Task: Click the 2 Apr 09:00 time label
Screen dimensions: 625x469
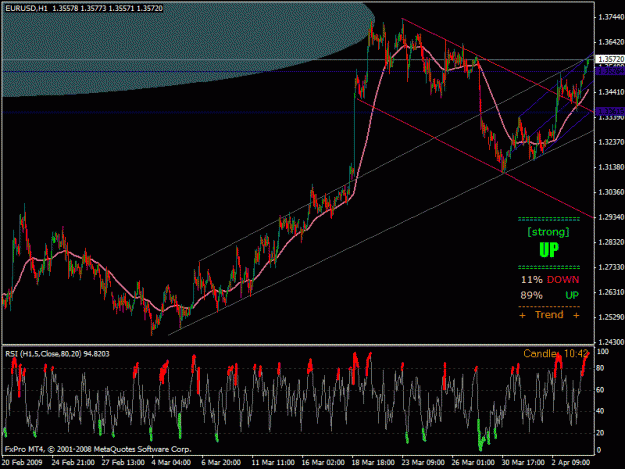Action: click(x=571, y=463)
